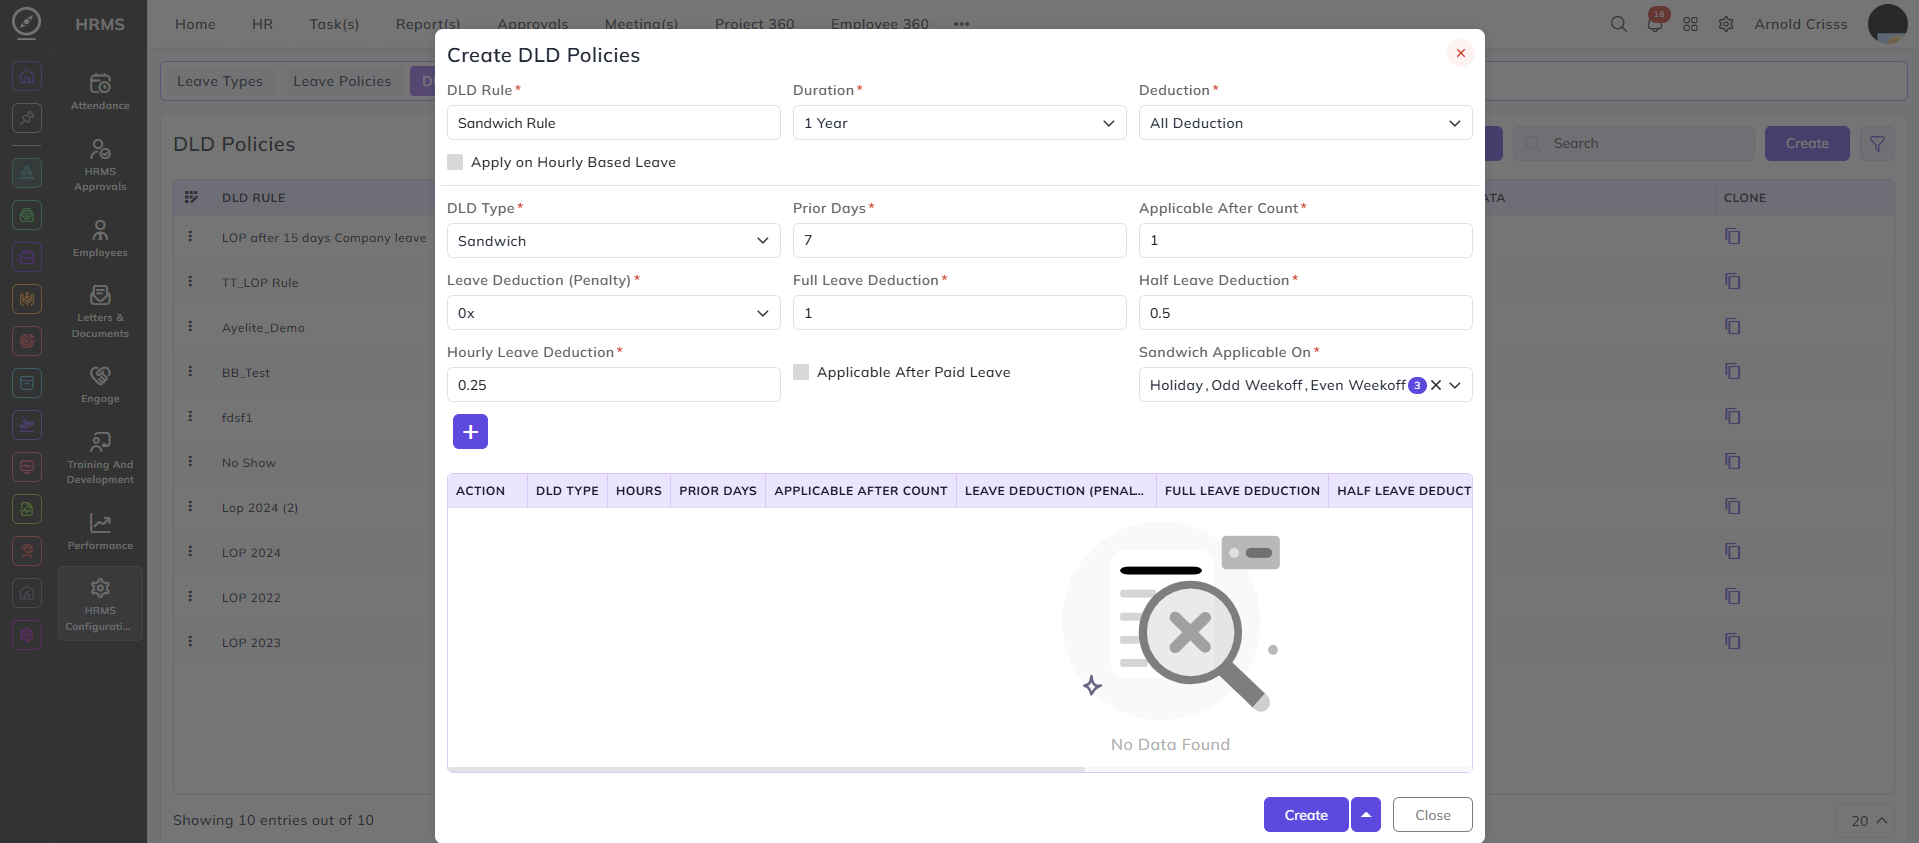Open the Duration dropdown
This screenshot has height=843, width=1919.
click(x=959, y=123)
